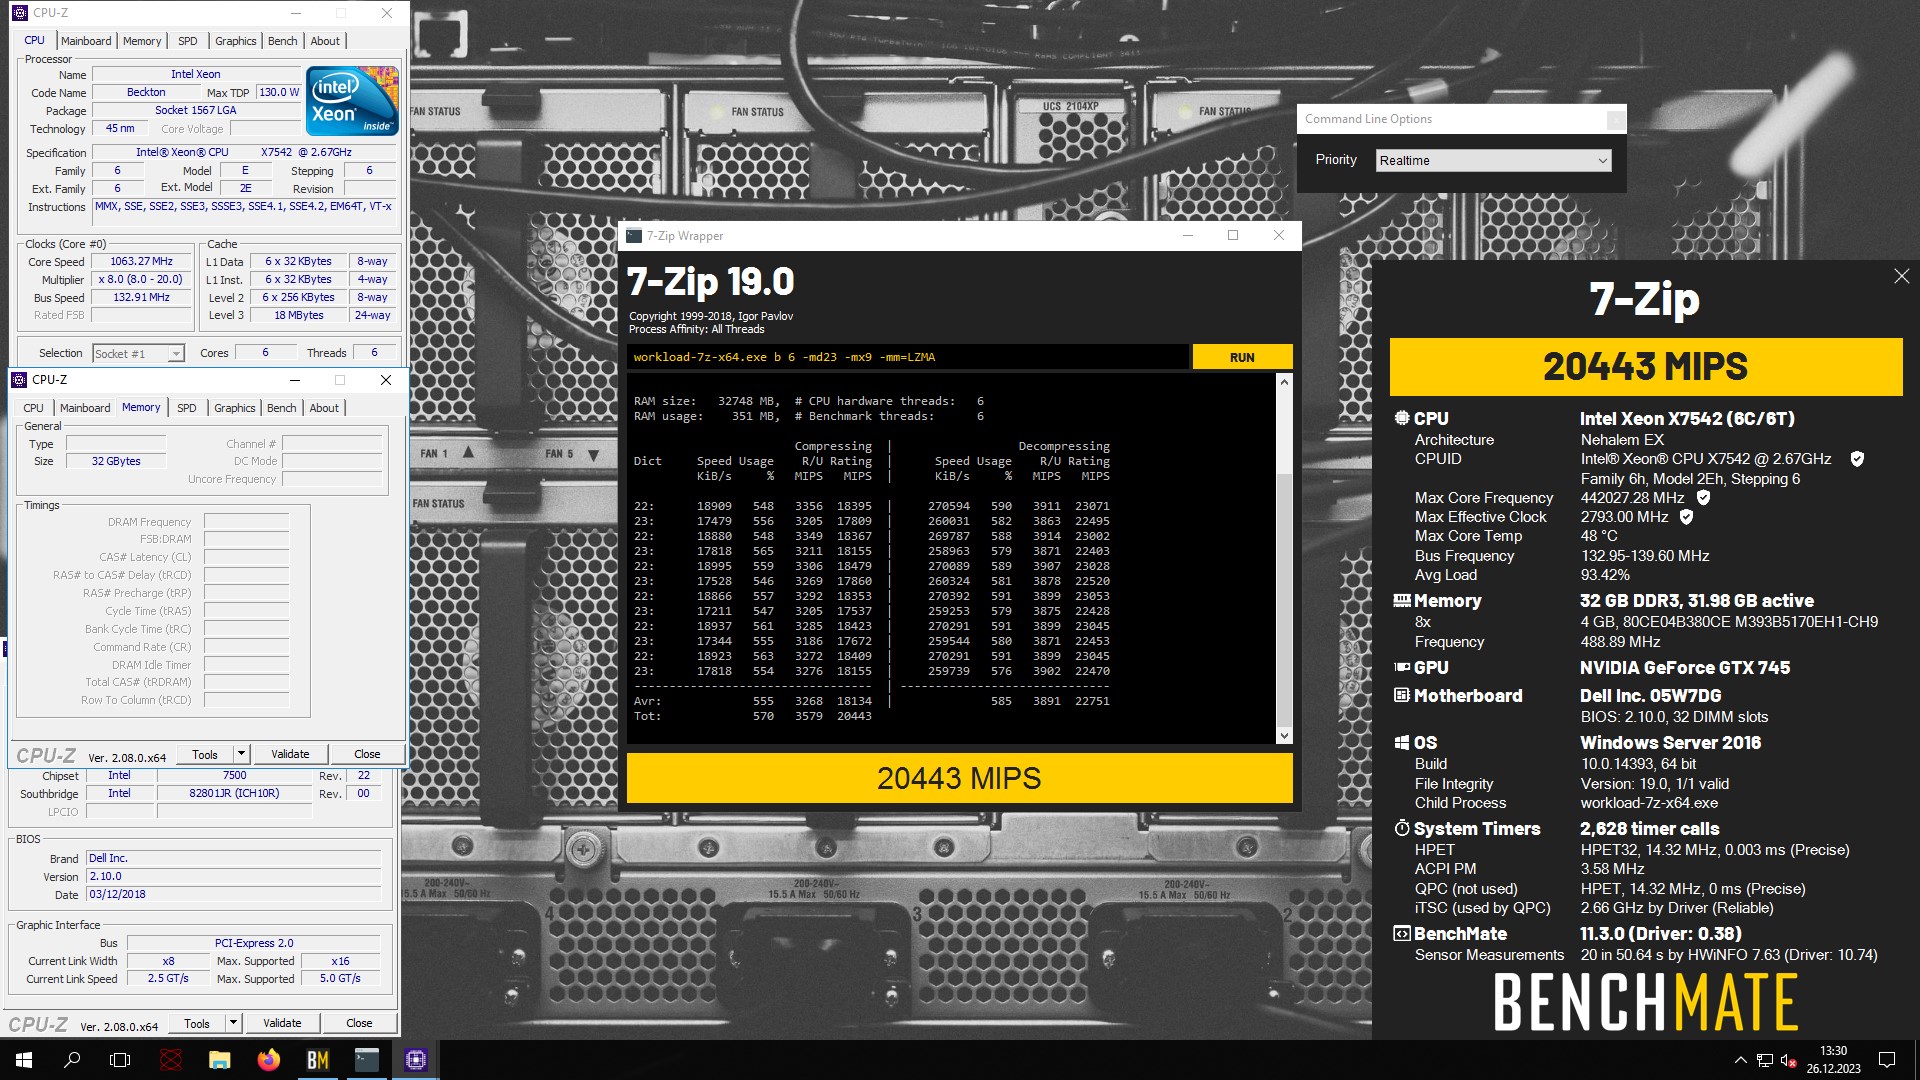Open Task View from the taskbar
The width and height of the screenshot is (1920, 1080).
click(120, 1060)
